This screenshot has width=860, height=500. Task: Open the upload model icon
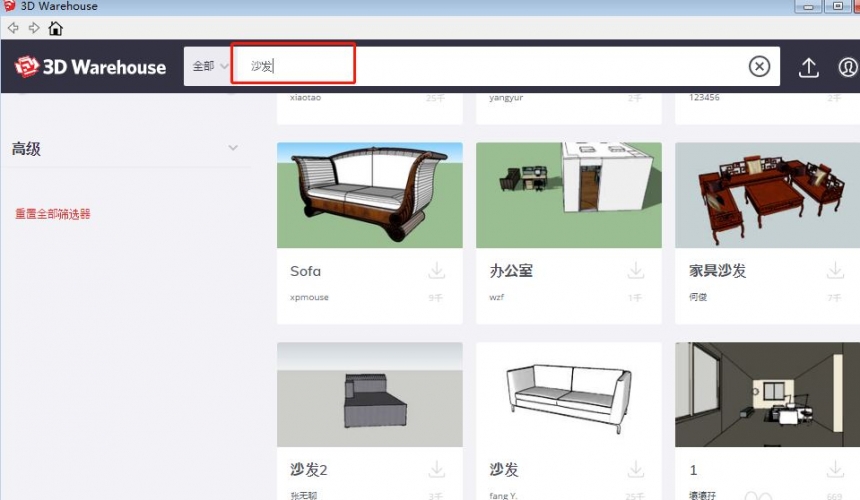pos(808,67)
